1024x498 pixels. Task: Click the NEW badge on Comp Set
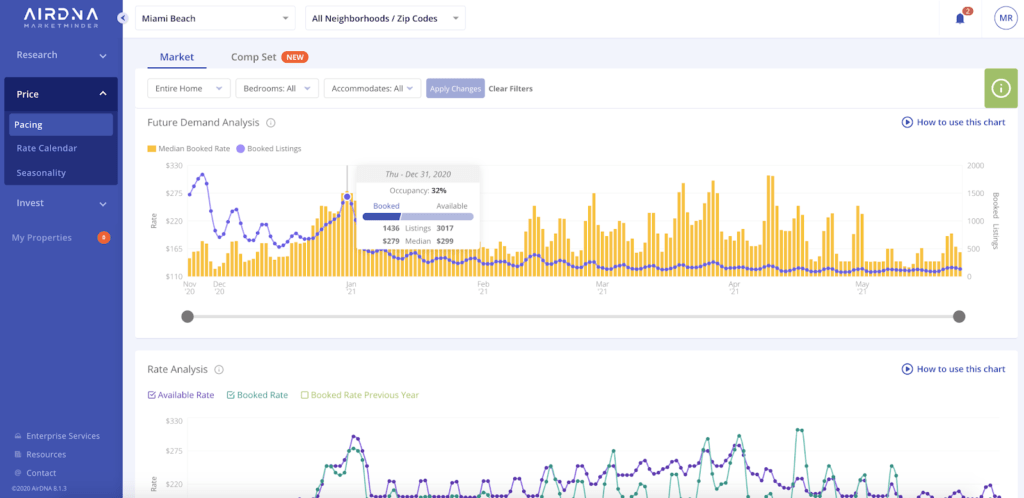pyautogui.click(x=295, y=57)
